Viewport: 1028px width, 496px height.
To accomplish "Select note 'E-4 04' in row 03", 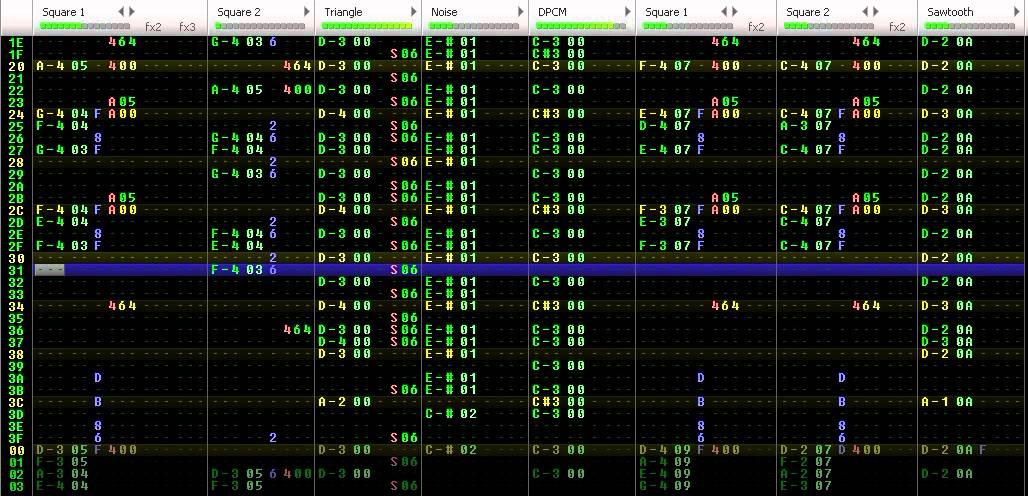I will point(62,486).
